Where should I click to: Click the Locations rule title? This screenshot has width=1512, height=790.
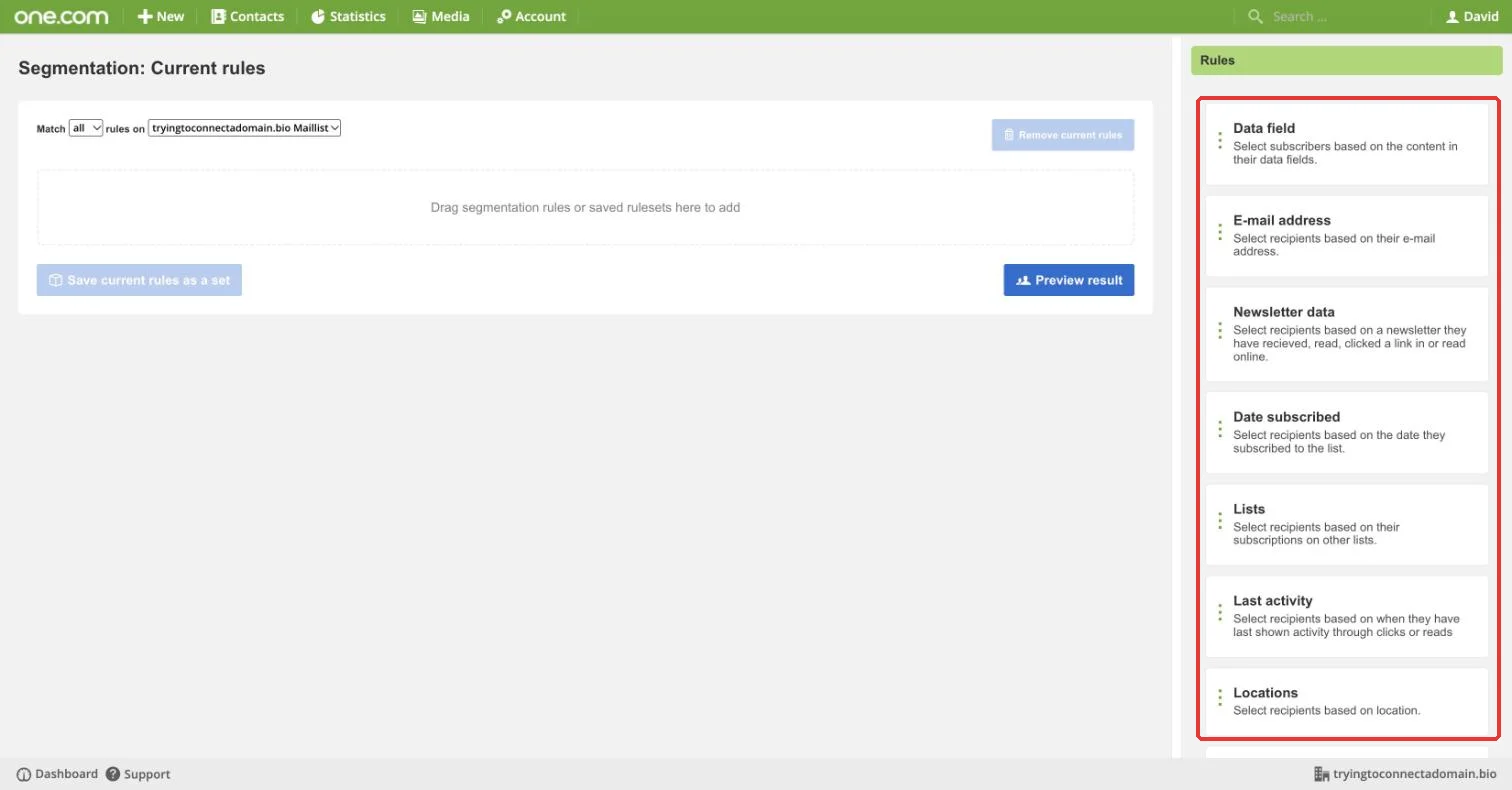(x=1265, y=693)
